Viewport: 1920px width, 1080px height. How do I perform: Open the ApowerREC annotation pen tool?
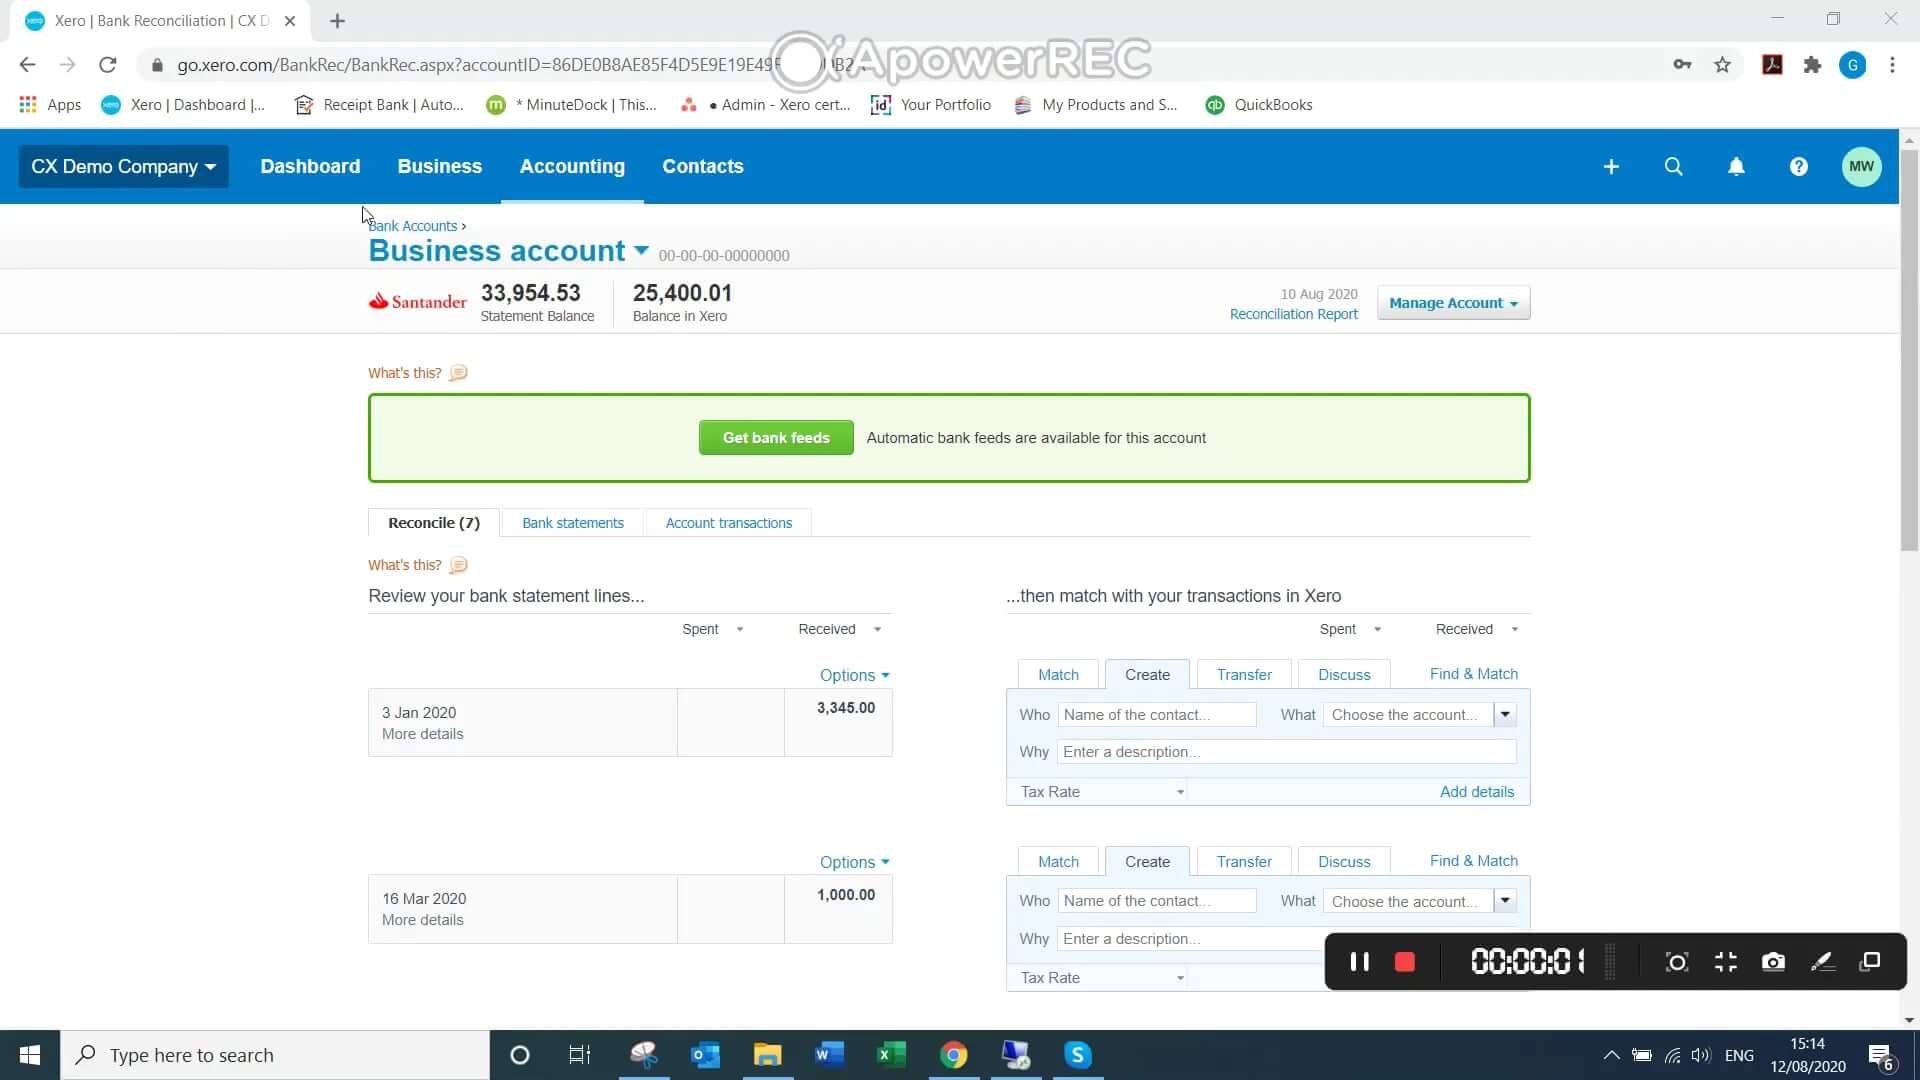1823,961
